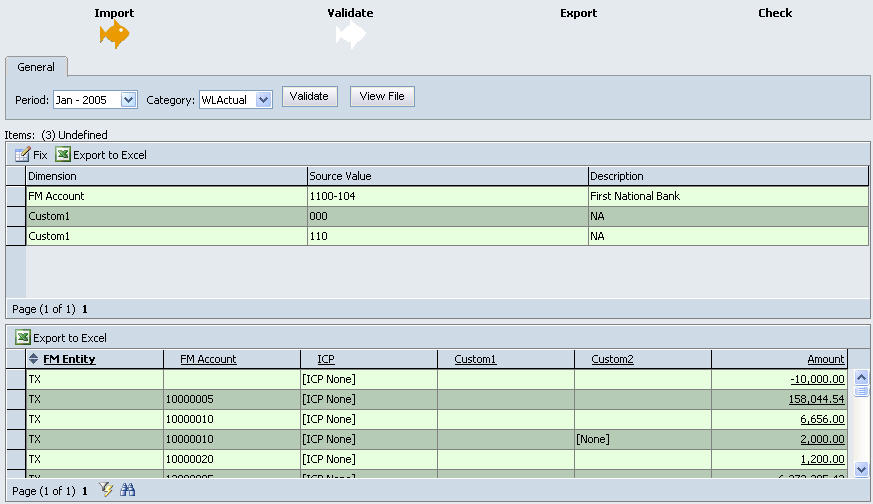The width and height of the screenshot is (873, 504).
Task: Click the FM Entity sort arrows icon
Action: 33,359
